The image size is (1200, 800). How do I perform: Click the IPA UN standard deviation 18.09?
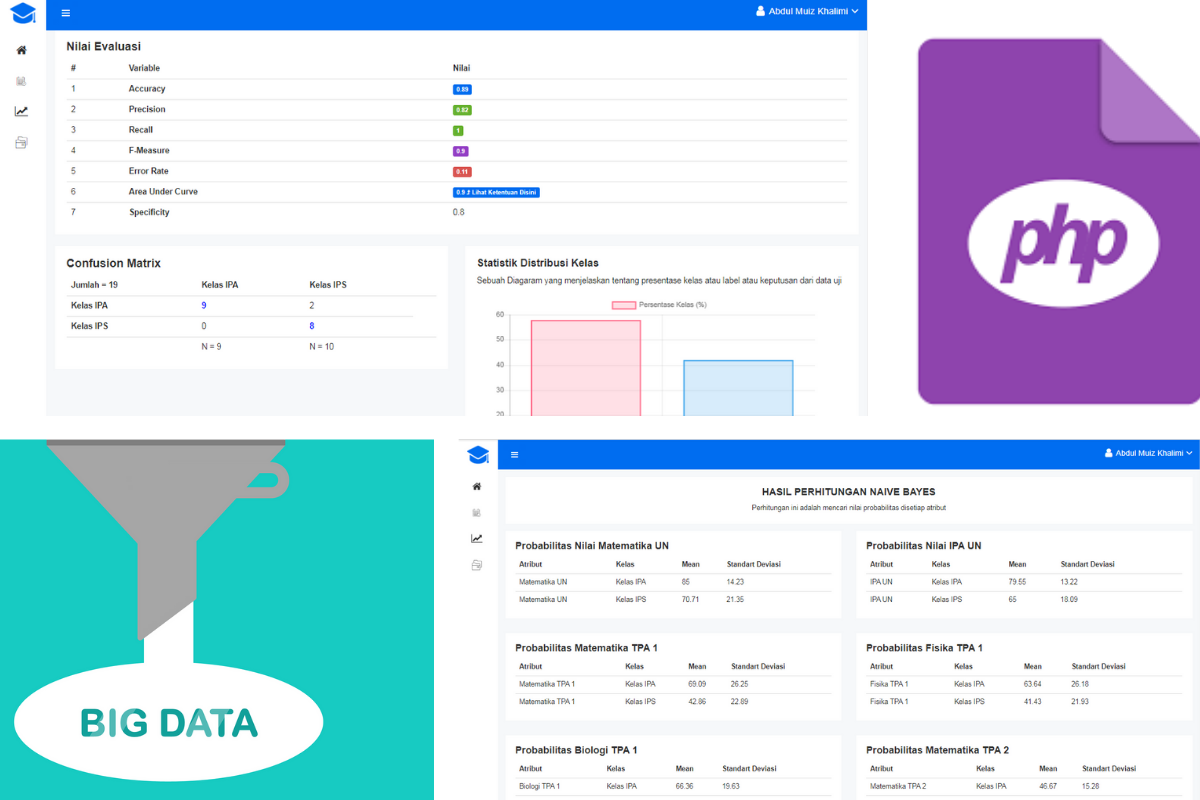point(1070,599)
